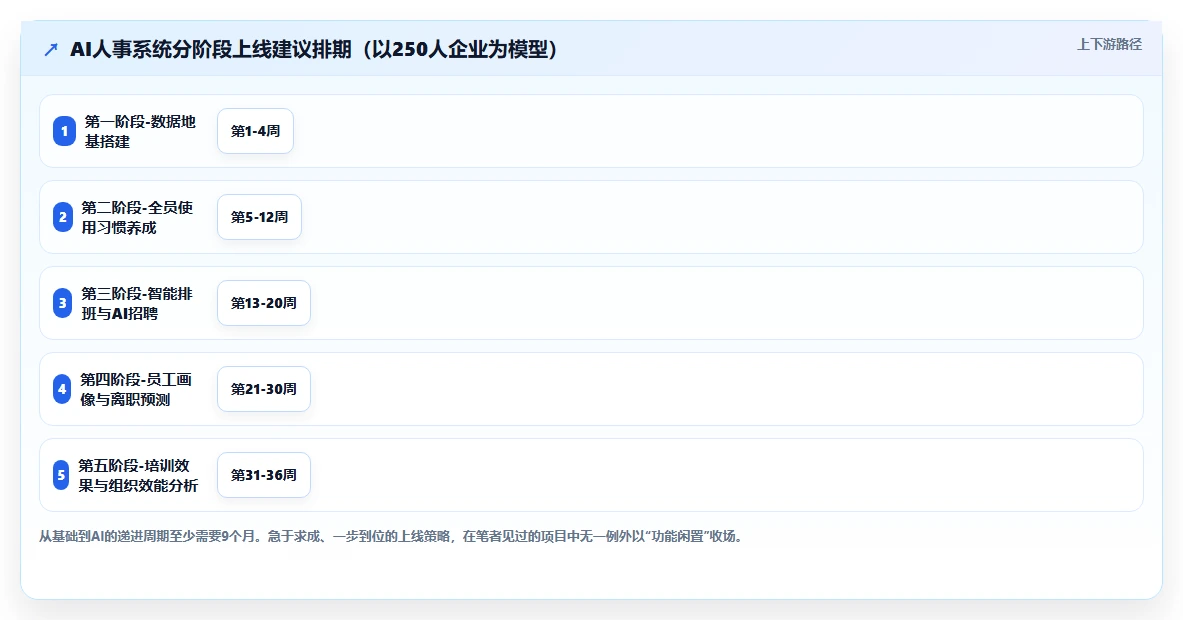The height and width of the screenshot is (620, 1183).
Task: Click the 第一阶段-数据地基搭建 label
Action: tap(140, 131)
